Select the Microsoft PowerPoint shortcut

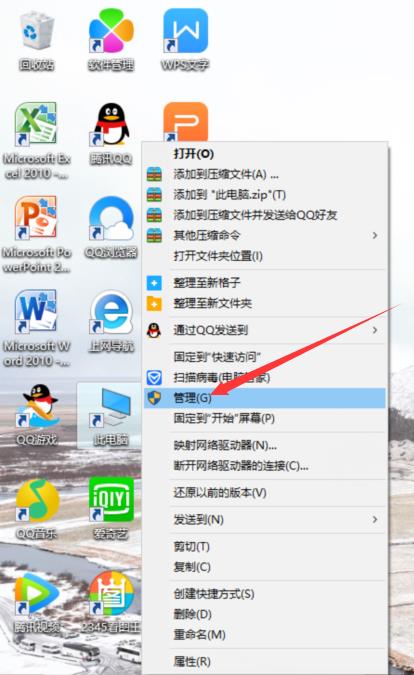tap(37, 235)
